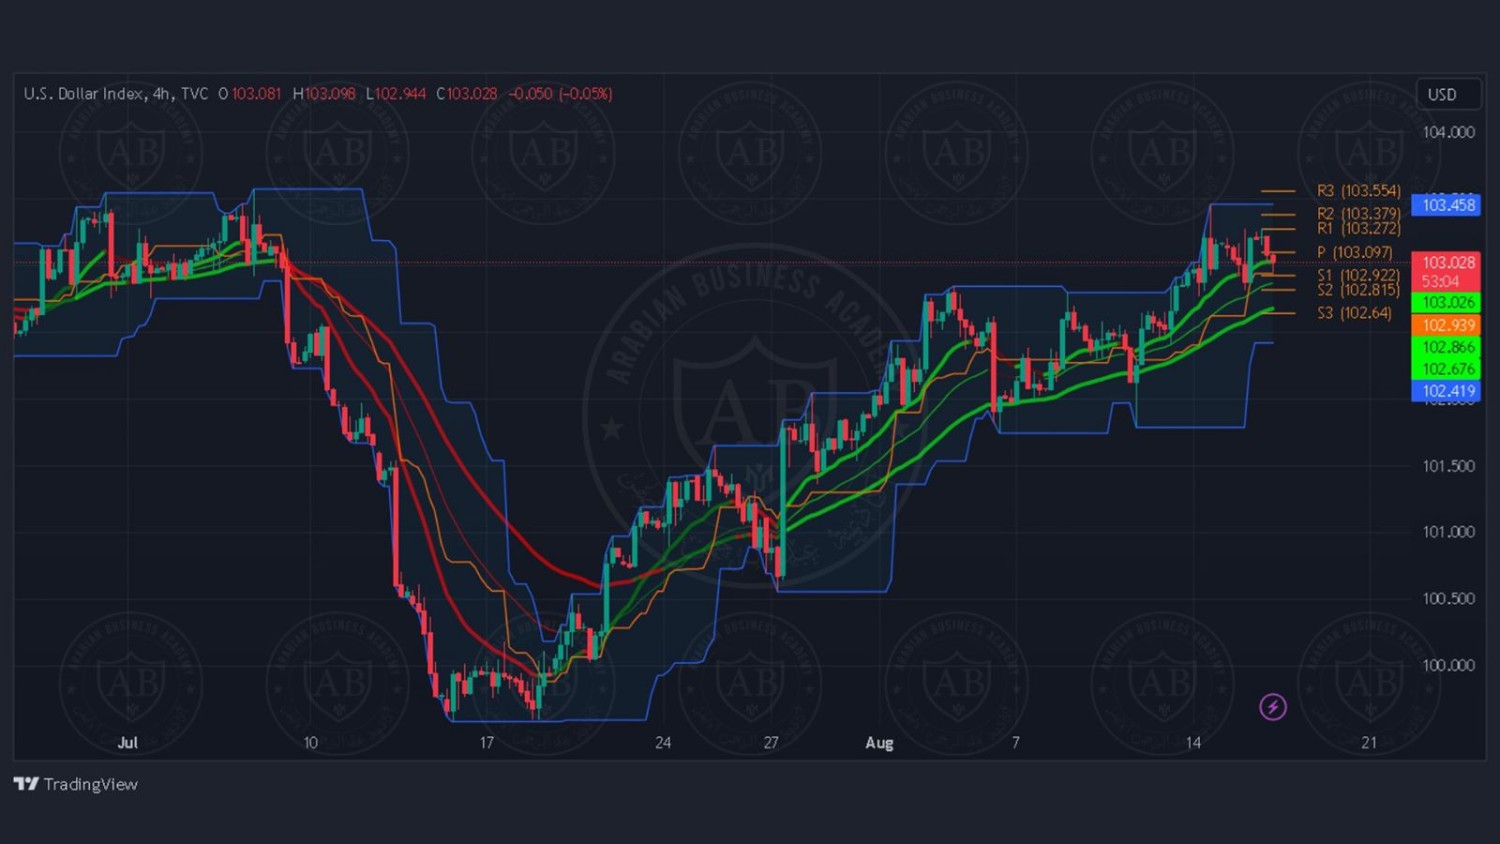Select the R2 (103.379) resistance label
Image resolution: width=1500 pixels, height=844 pixels.
click(1358, 213)
